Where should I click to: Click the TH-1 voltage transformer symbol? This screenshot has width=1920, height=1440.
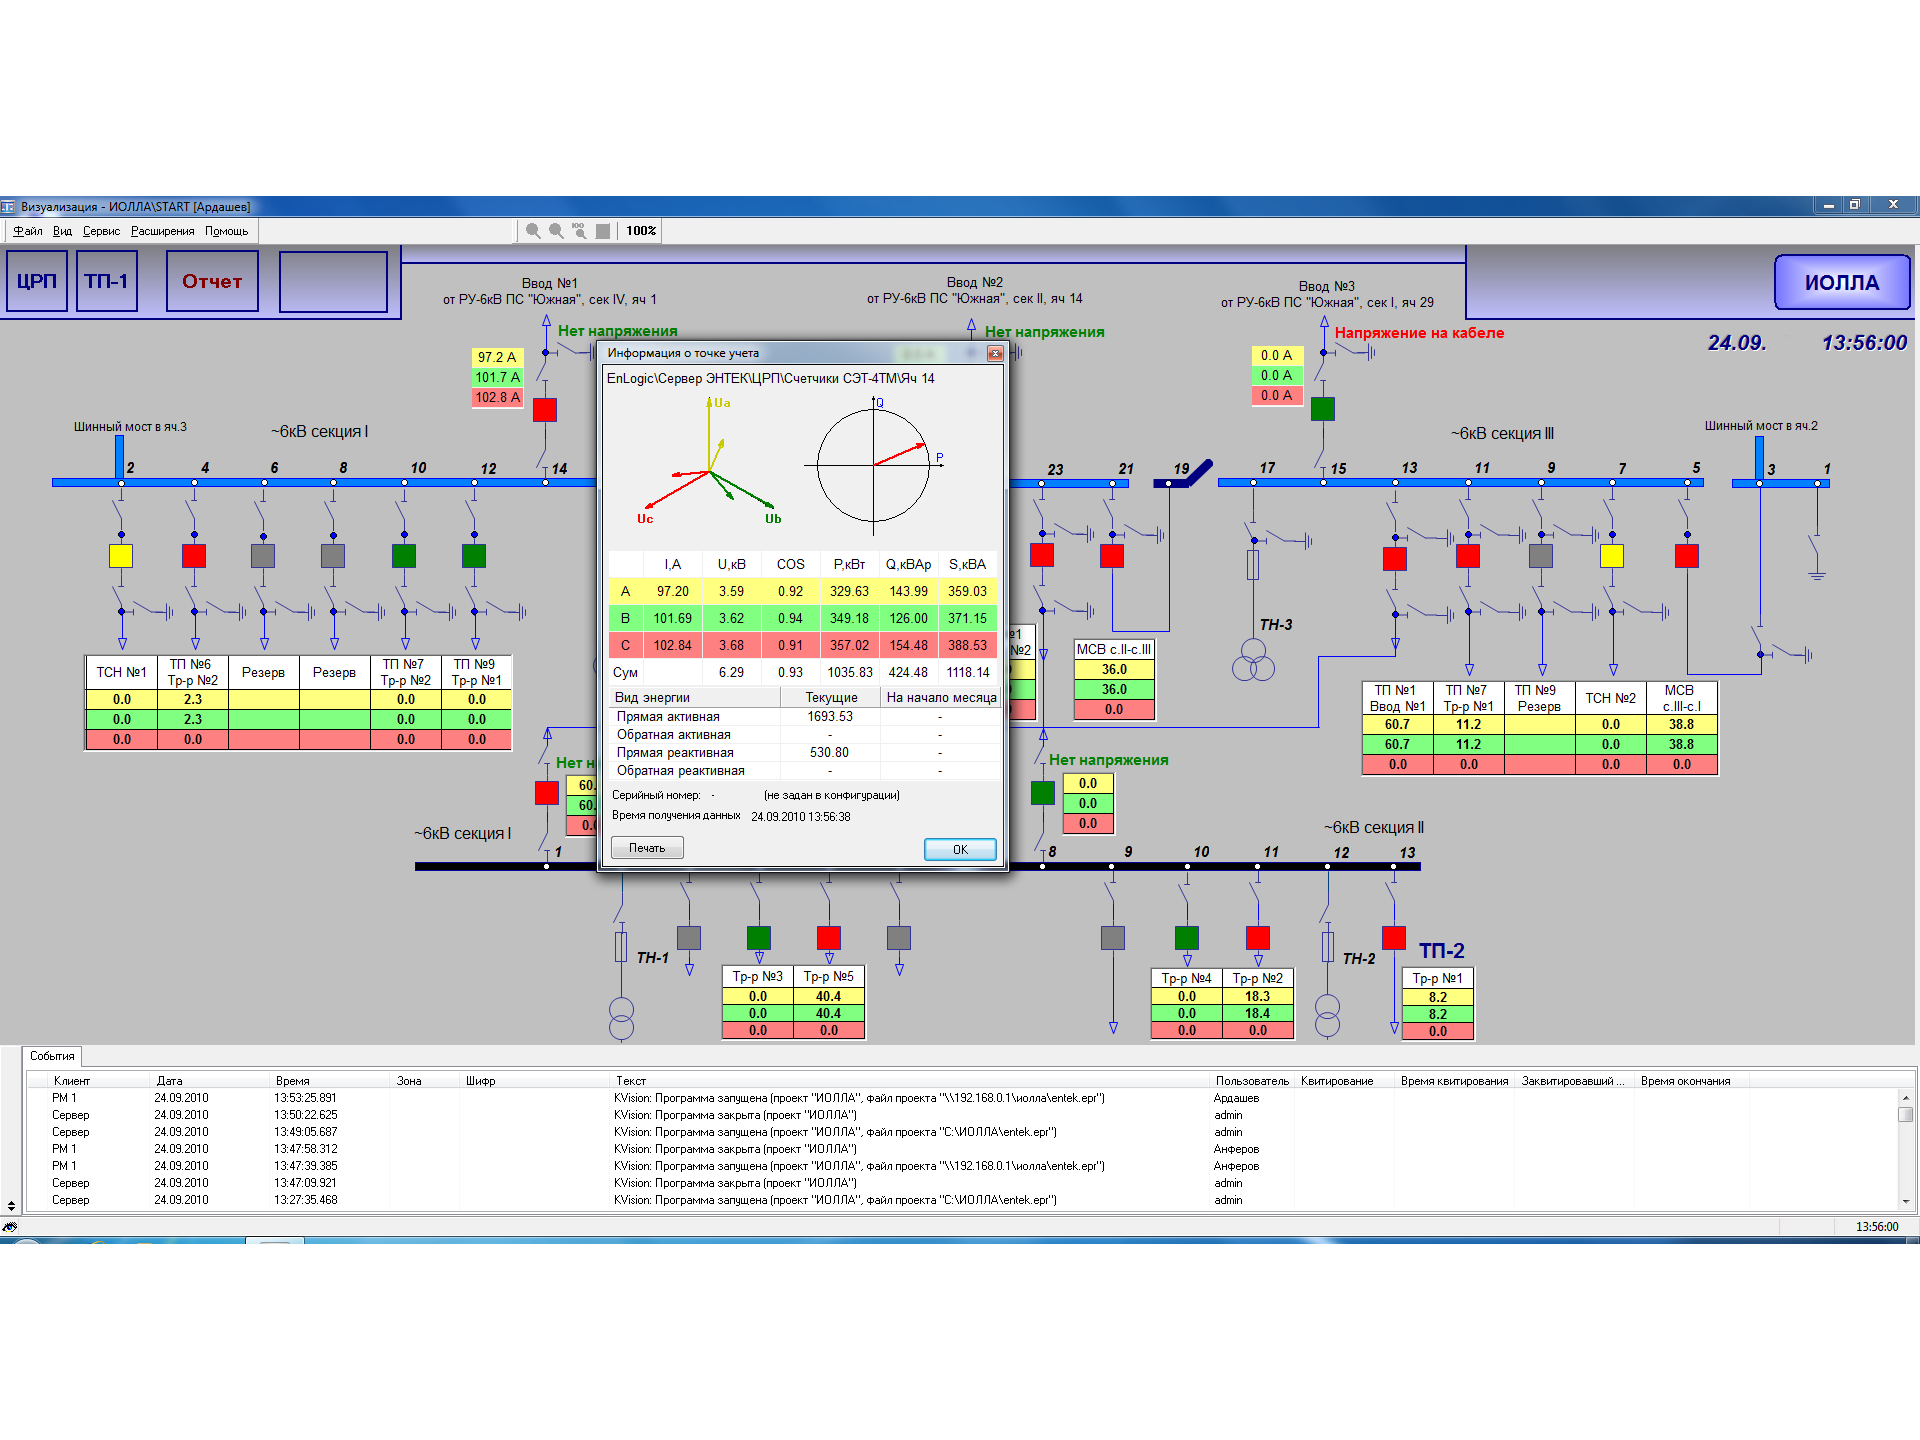coord(621,1018)
